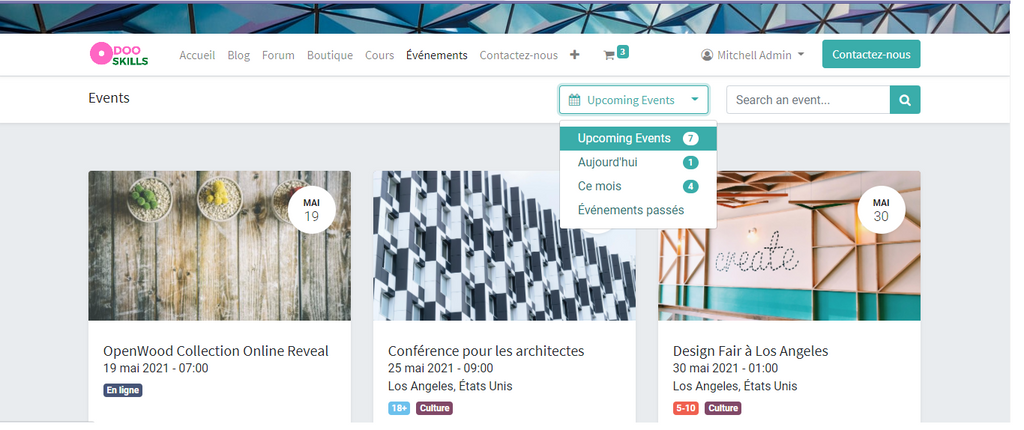Click the Search an event input field
Screen dimensions: 1024x430
(807, 100)
